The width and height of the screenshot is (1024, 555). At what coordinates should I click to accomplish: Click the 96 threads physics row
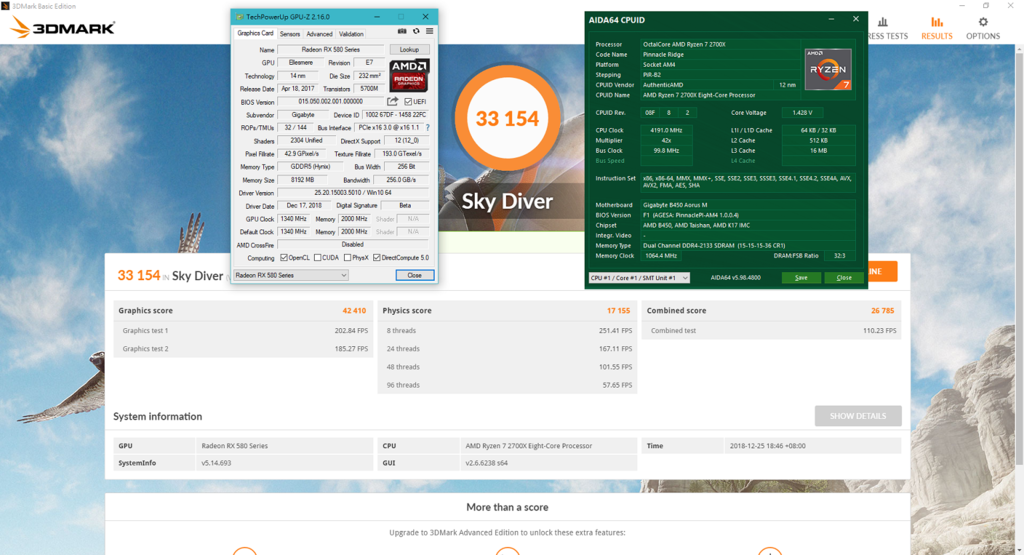coord(507,385)
